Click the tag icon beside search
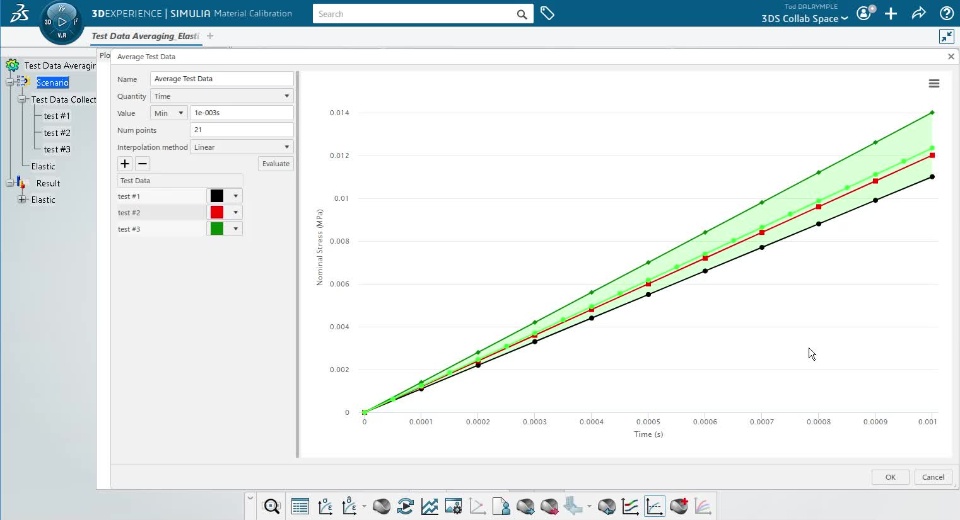The width and height of the screenshot is (960, 520). point(547,13)
